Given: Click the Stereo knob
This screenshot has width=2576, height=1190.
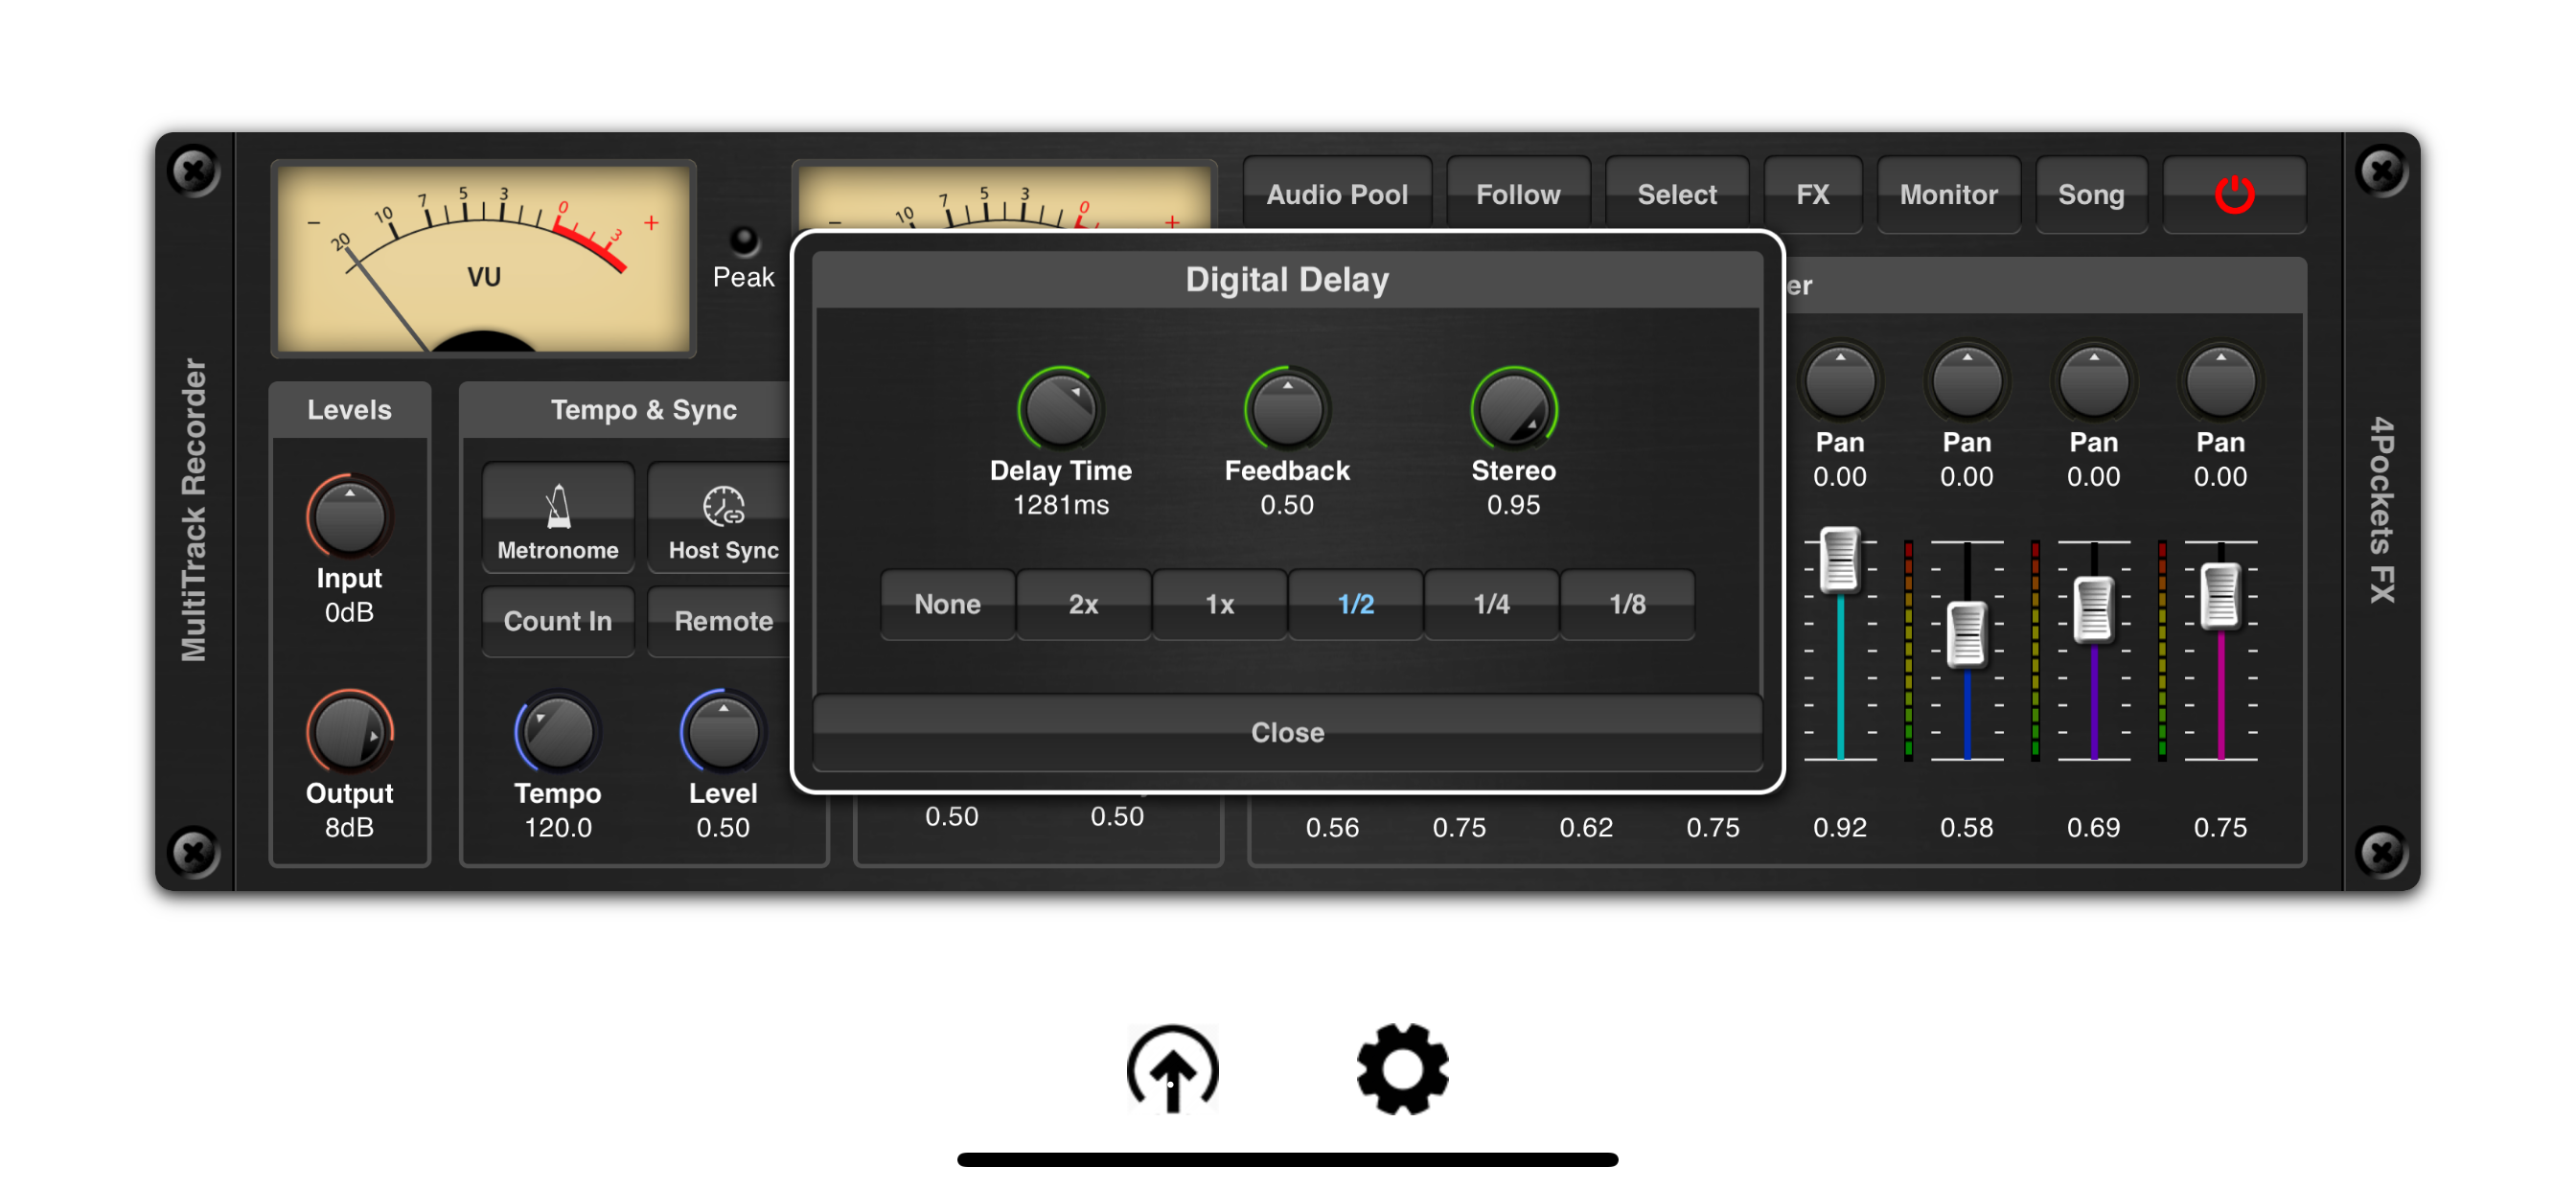Looking at the screenshot, I should click(x=1513, y=410).
